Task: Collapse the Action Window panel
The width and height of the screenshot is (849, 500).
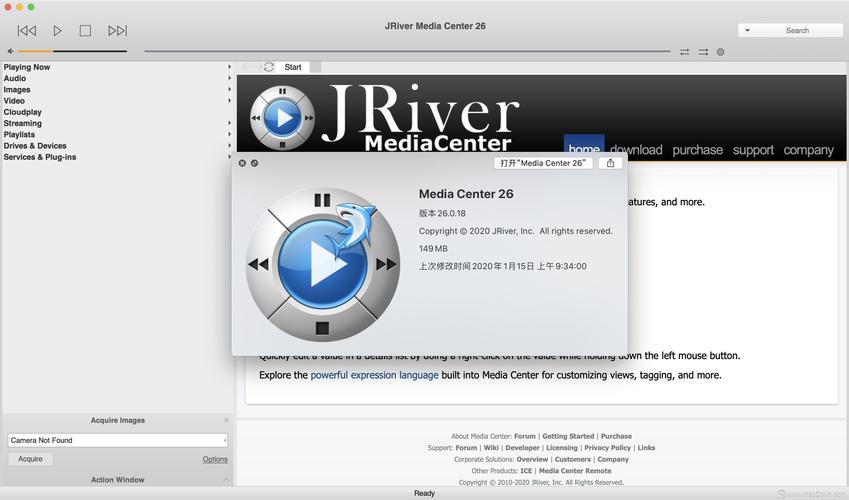Action: (226, 480)
